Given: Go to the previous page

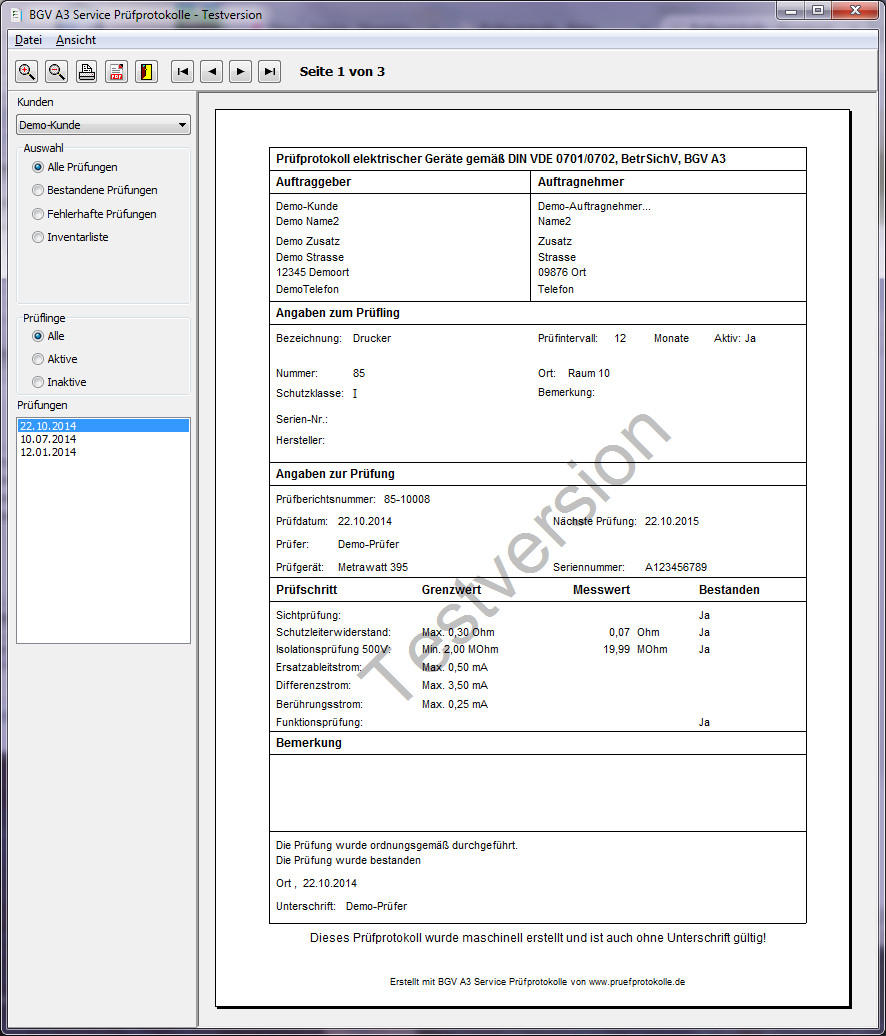Looking at the screenshot, I should [211, 71].
